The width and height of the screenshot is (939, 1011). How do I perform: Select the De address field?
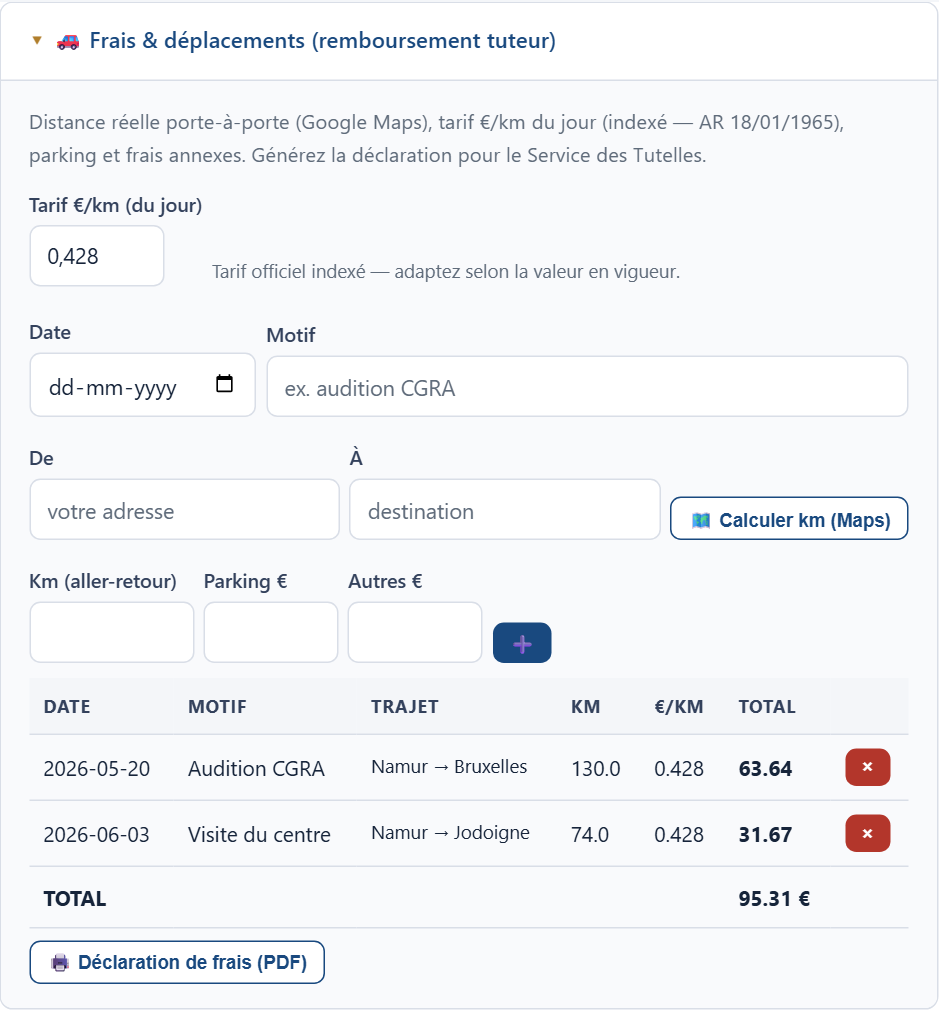click(x=184, y=509)
